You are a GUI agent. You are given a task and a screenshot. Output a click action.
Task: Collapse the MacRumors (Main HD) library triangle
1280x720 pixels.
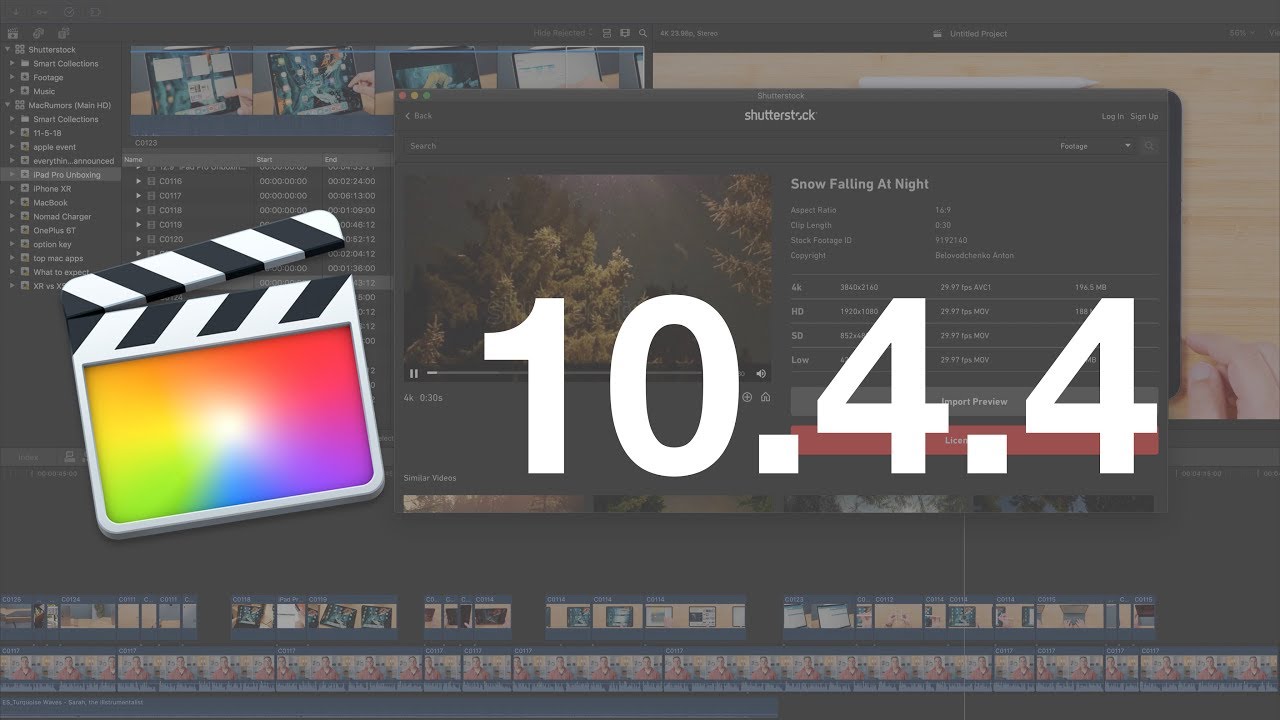coord(8,105)
